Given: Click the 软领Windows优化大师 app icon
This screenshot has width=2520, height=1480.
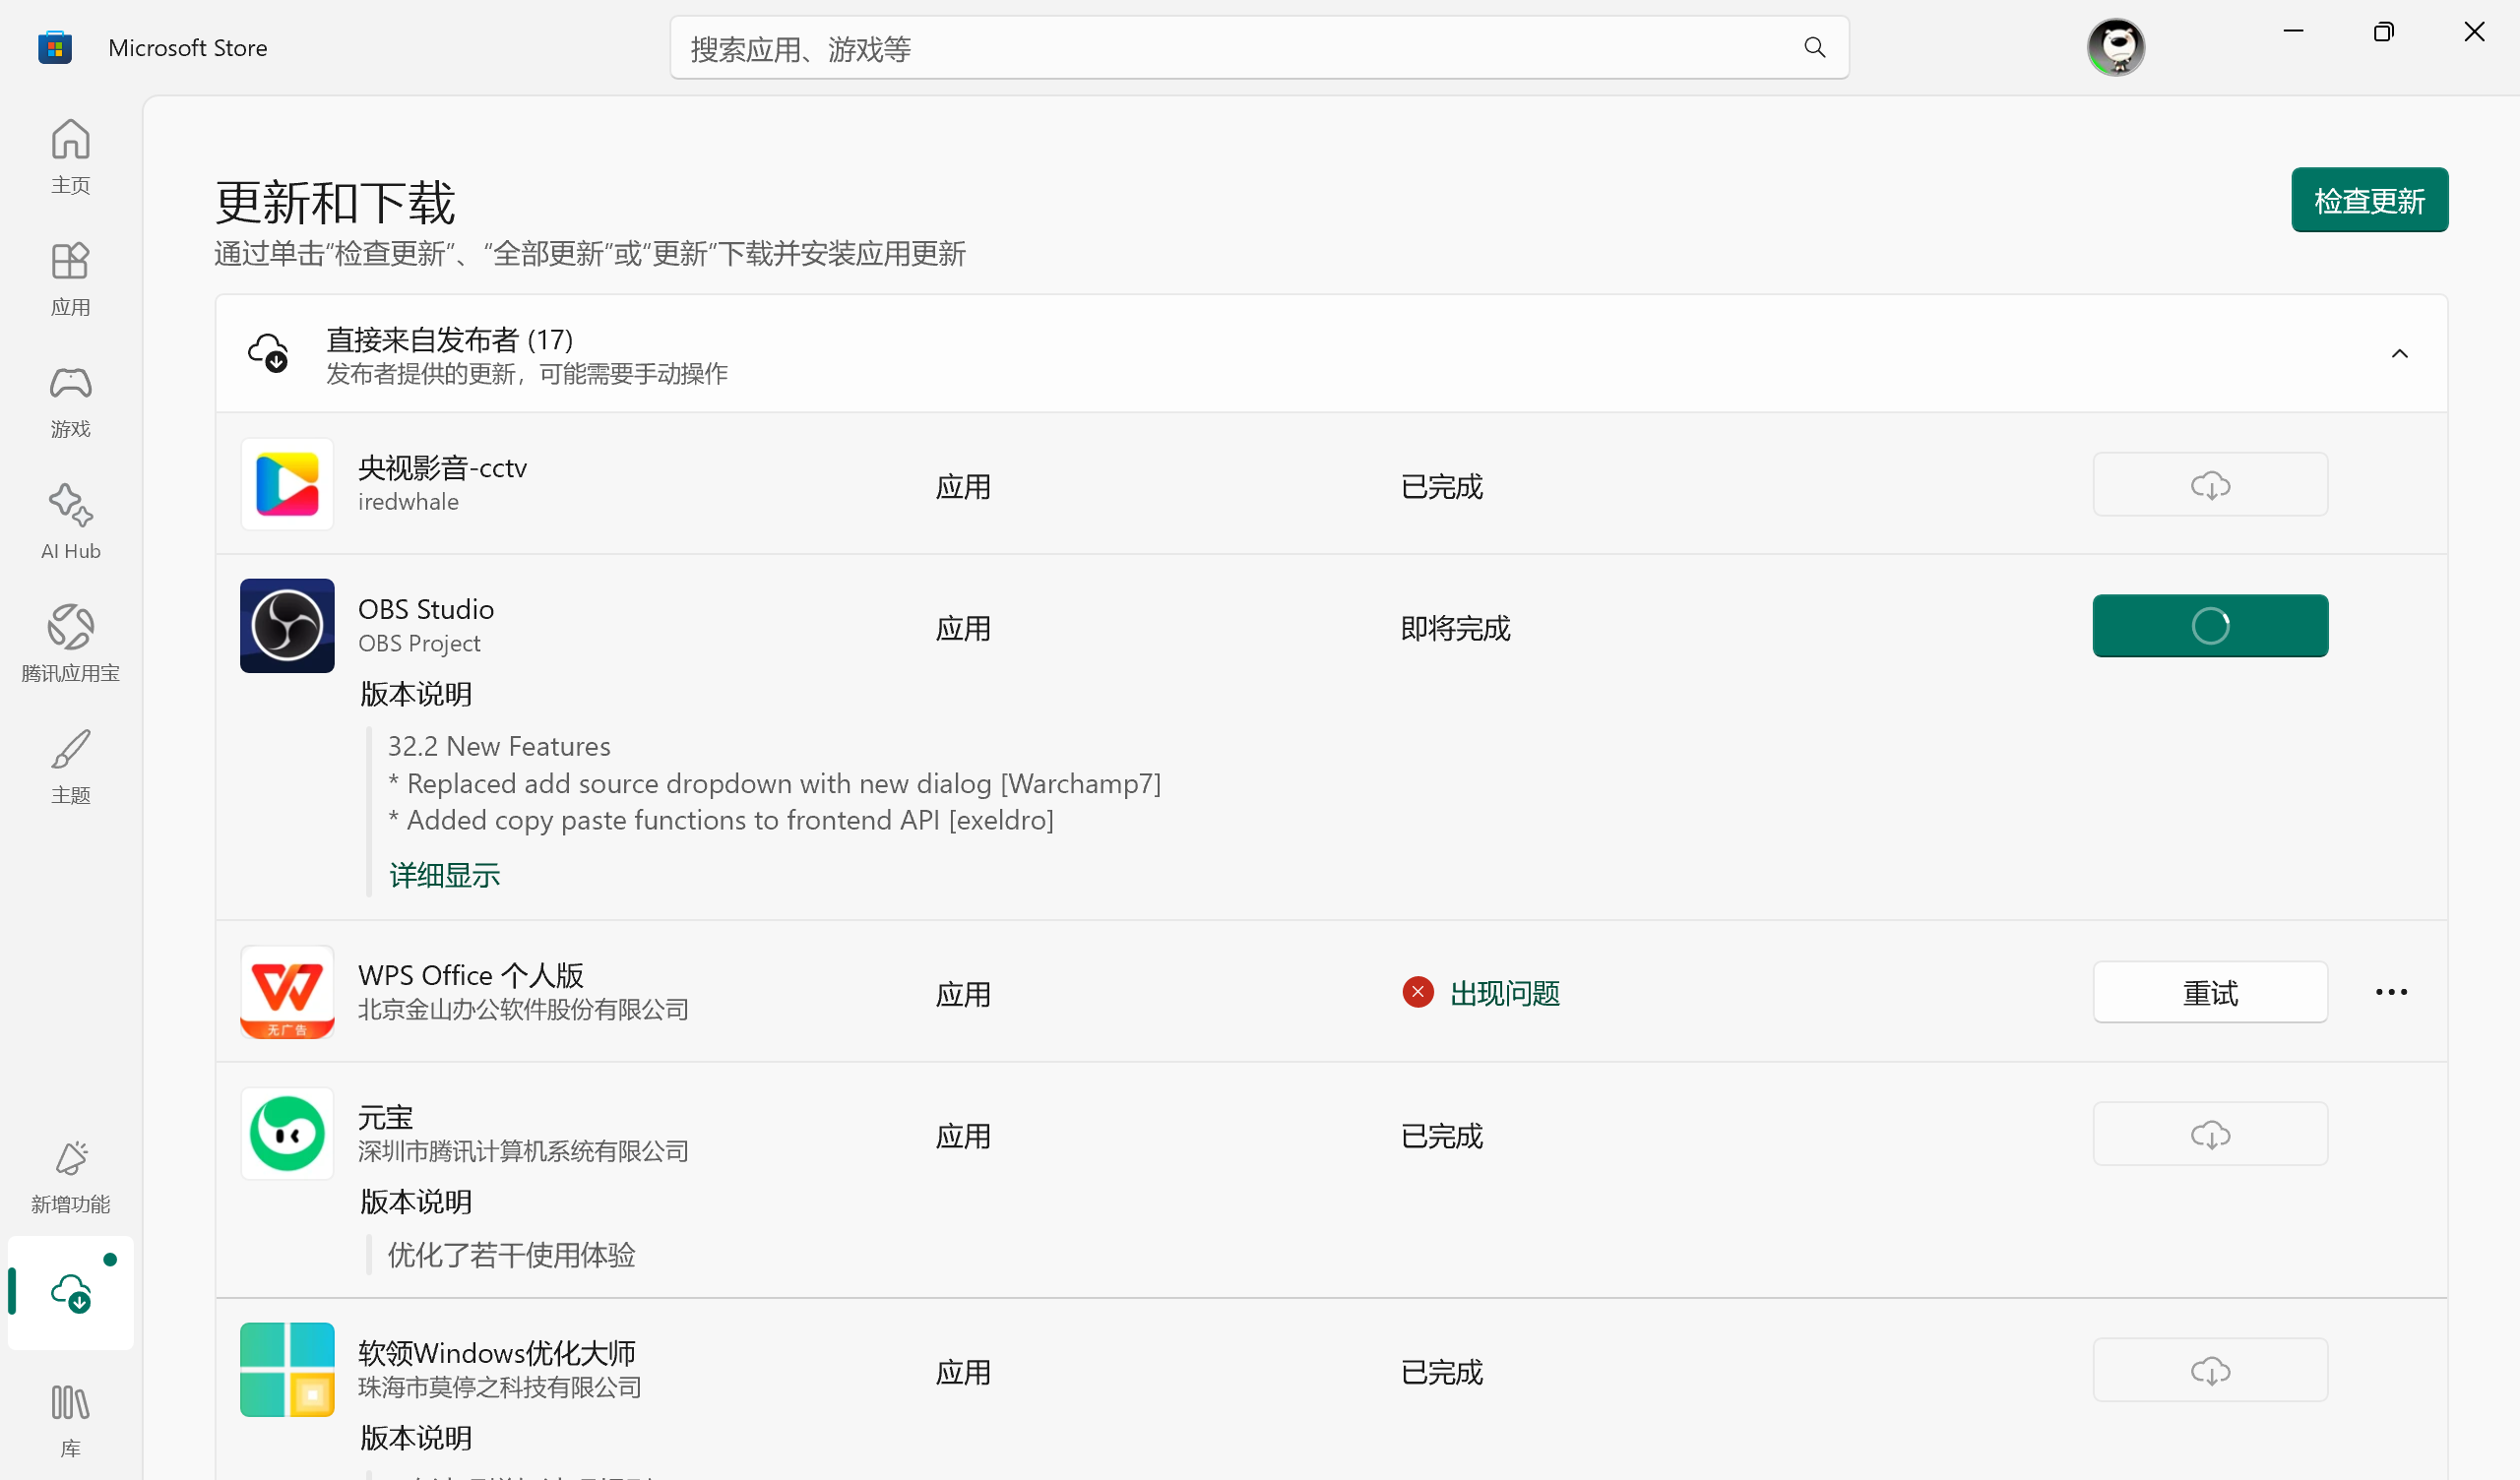Looking at the screenshot, I should [287, 1369].
